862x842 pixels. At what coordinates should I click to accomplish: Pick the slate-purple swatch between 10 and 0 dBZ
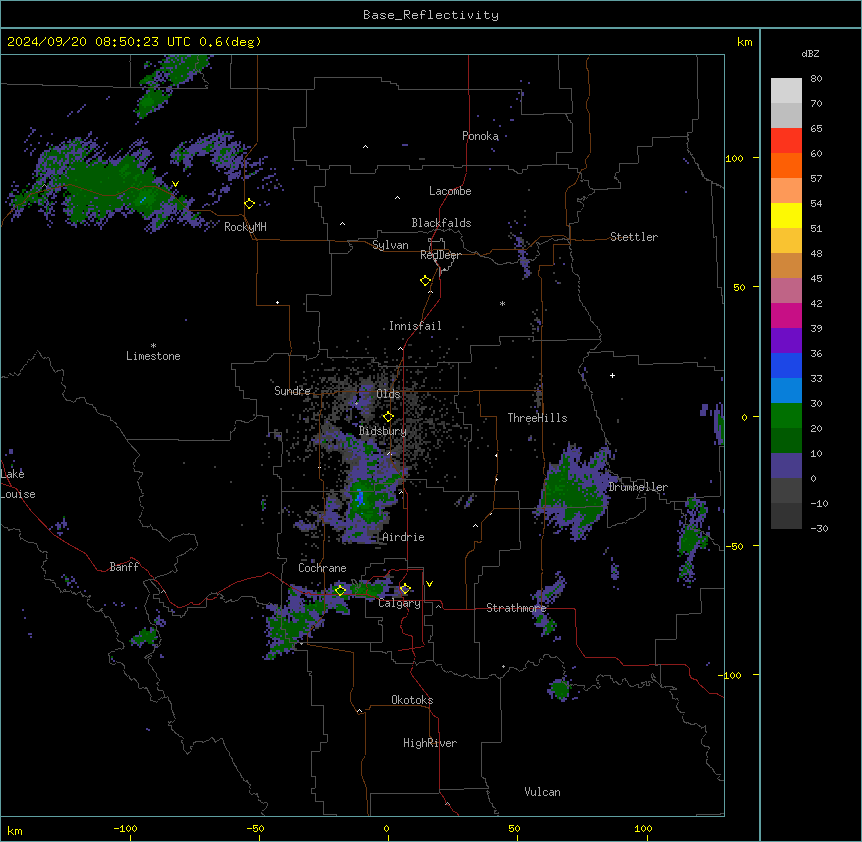786,466
